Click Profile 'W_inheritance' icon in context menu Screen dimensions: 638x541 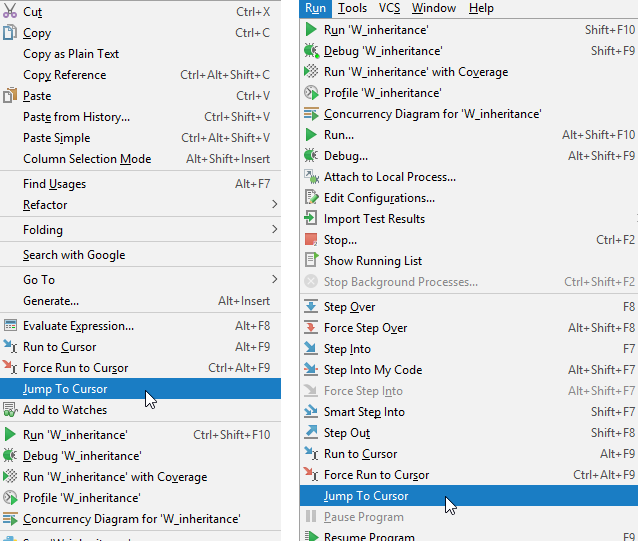click(x=10, y=497)
